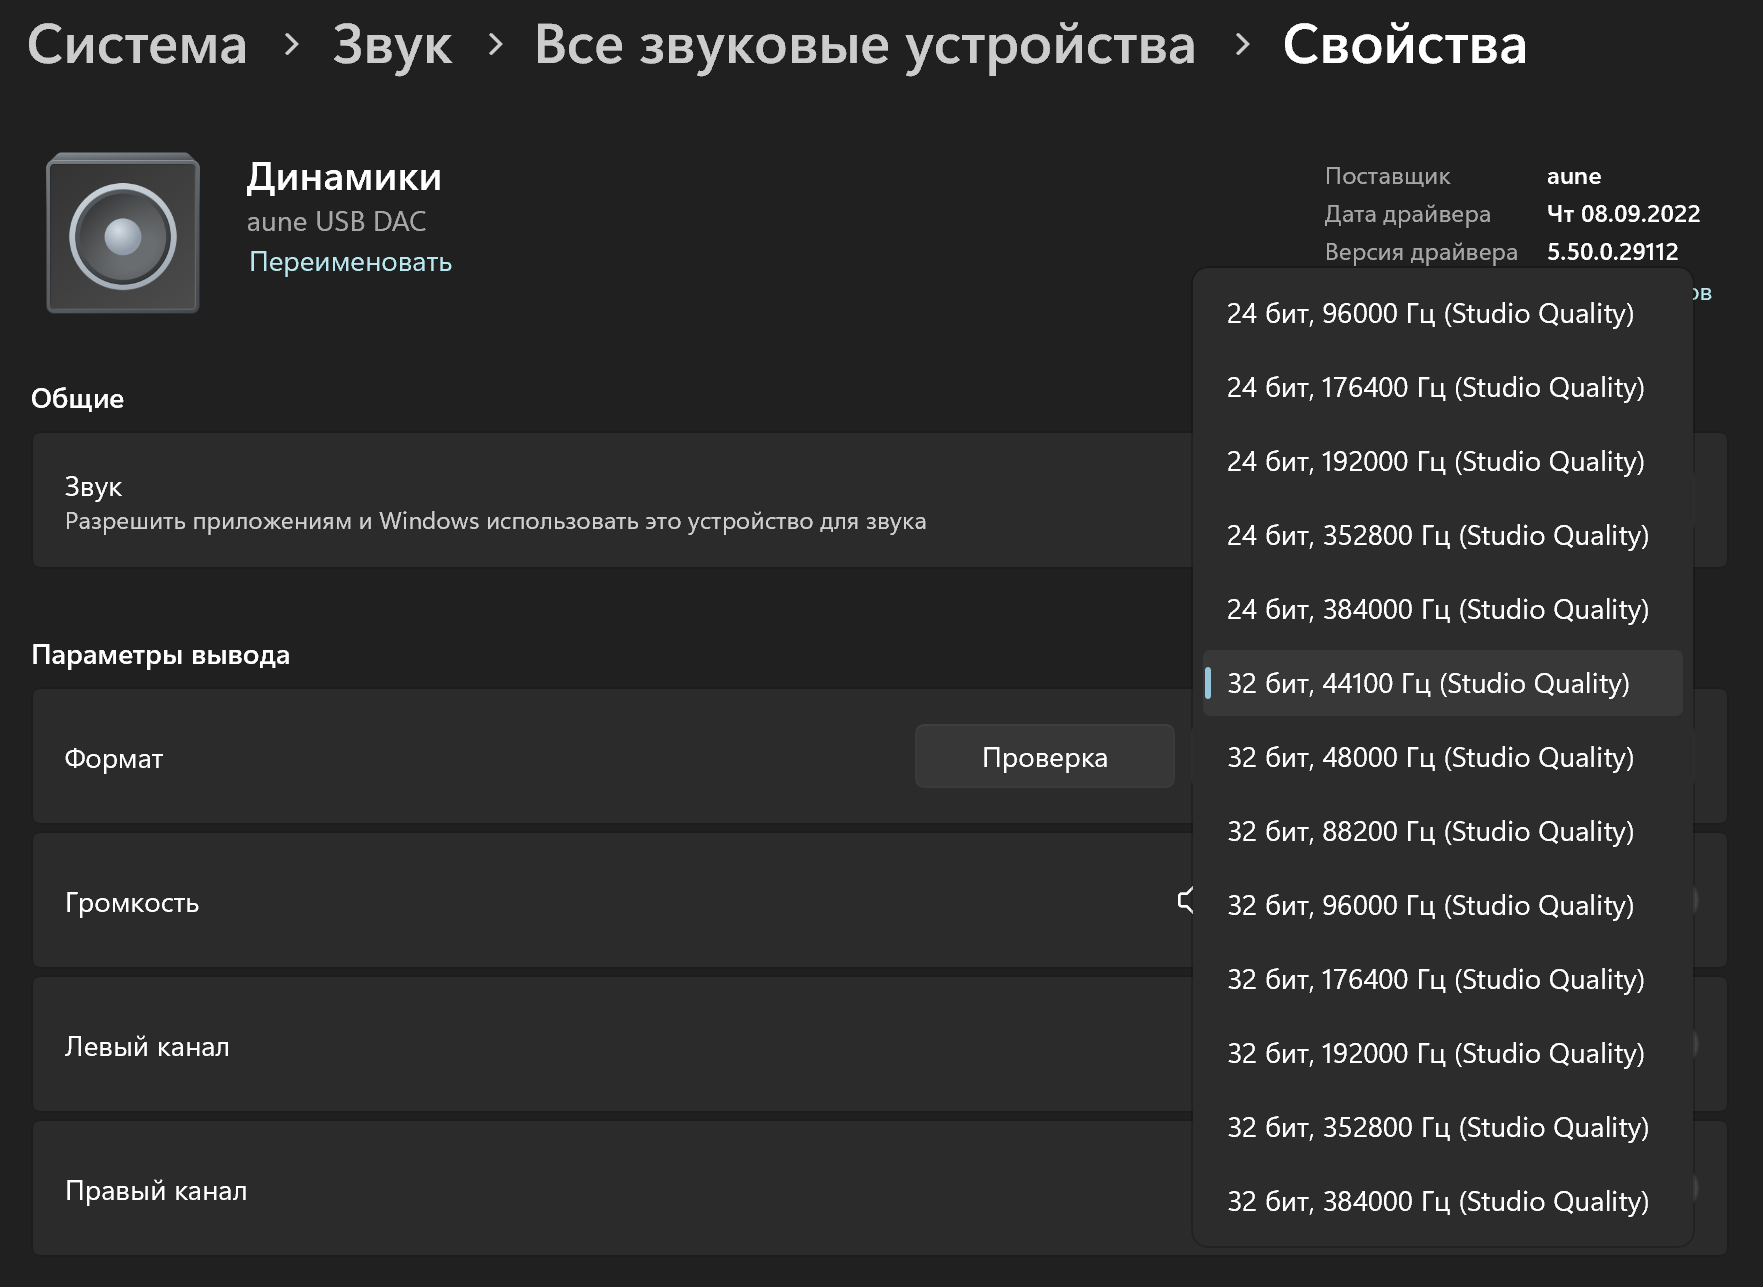Navigate to Все звуковые устройства breadcrumb
Image resolution: width=1763 pixels, height=1287 pixels.
(864, 45)
